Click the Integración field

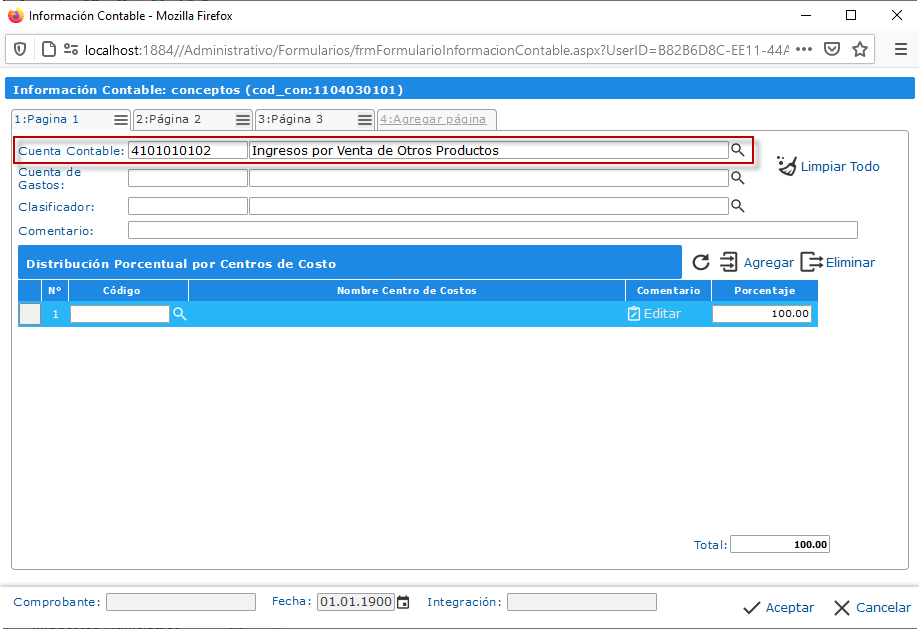[x=581, y=602]
